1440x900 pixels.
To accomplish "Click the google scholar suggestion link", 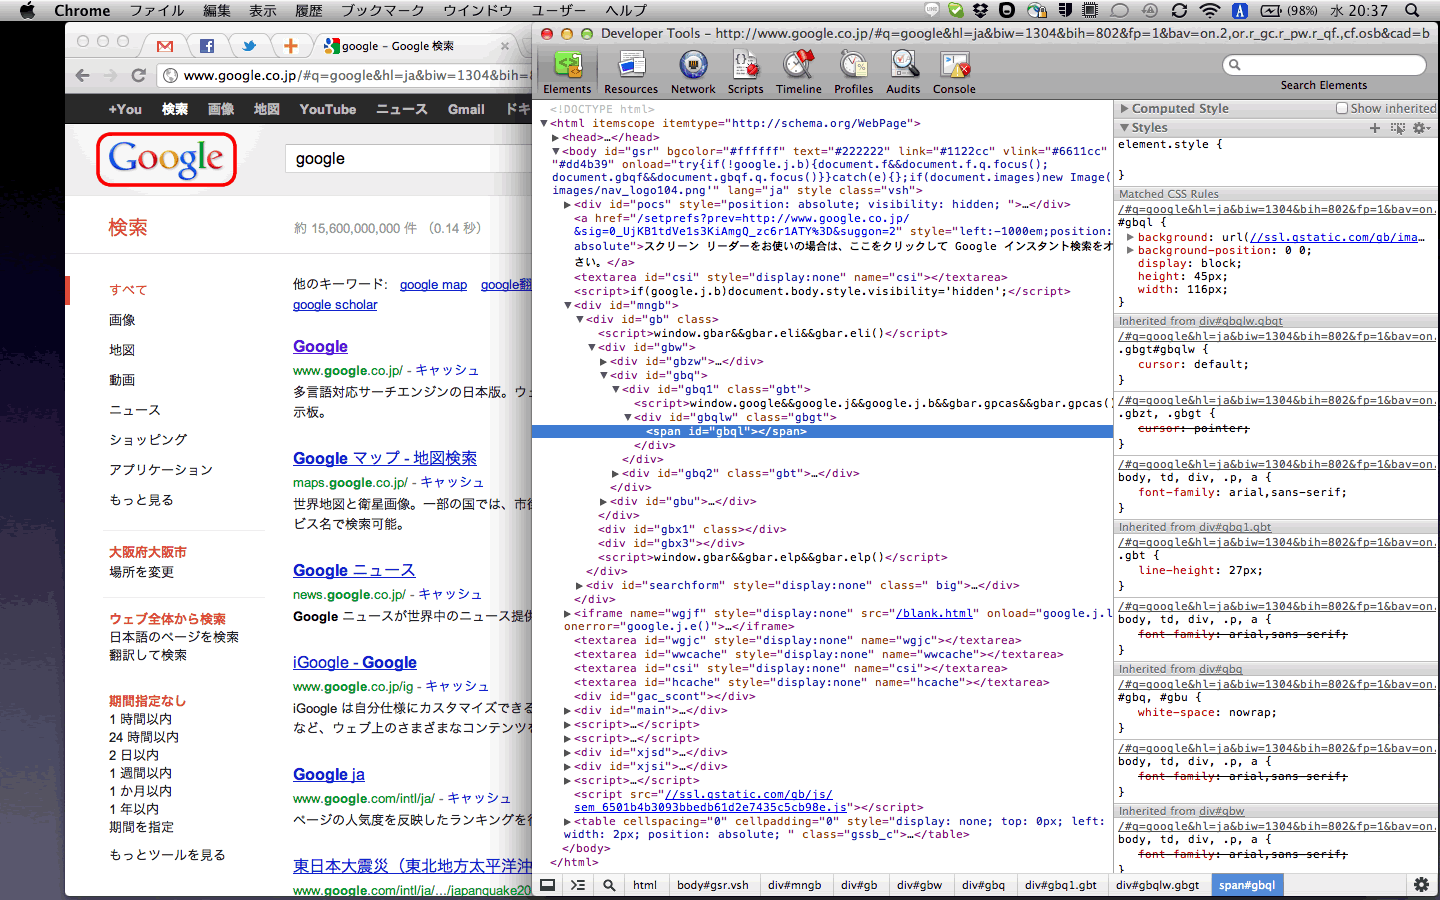I will click(335, 305).
